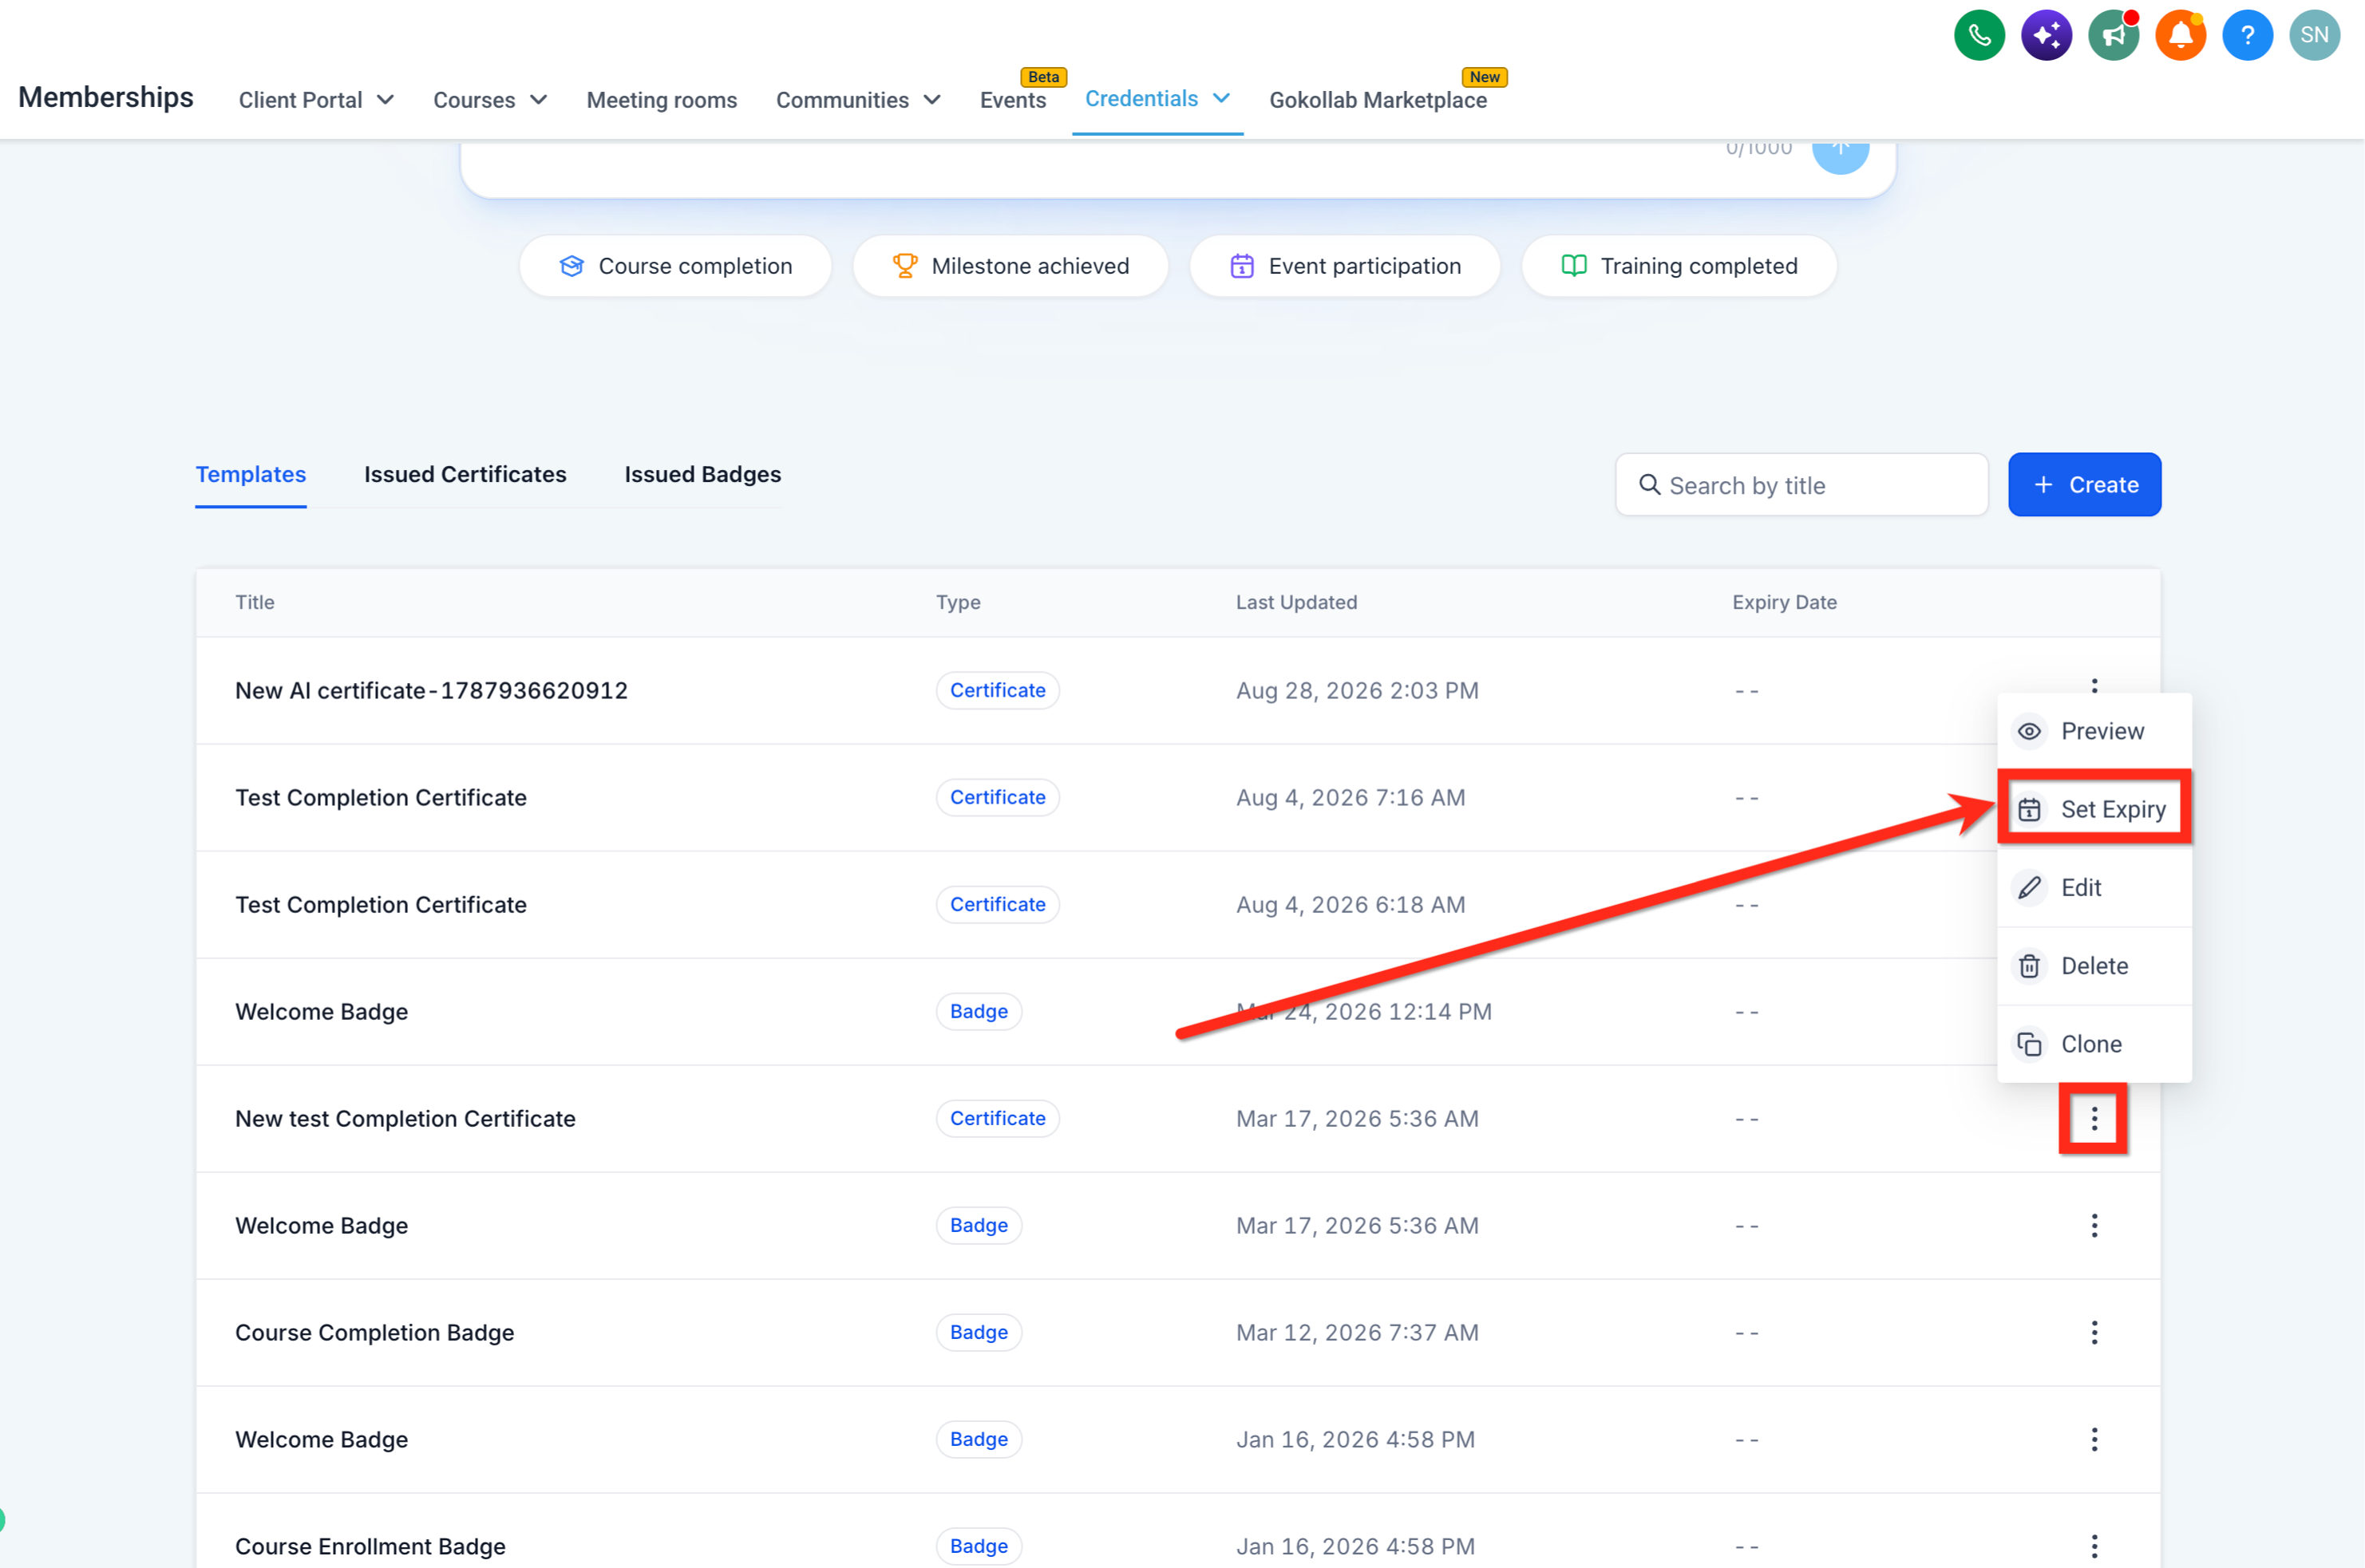Click the magnifier icon in search field
This screenshot has height=1568, width=2365.
[1649, 485]
